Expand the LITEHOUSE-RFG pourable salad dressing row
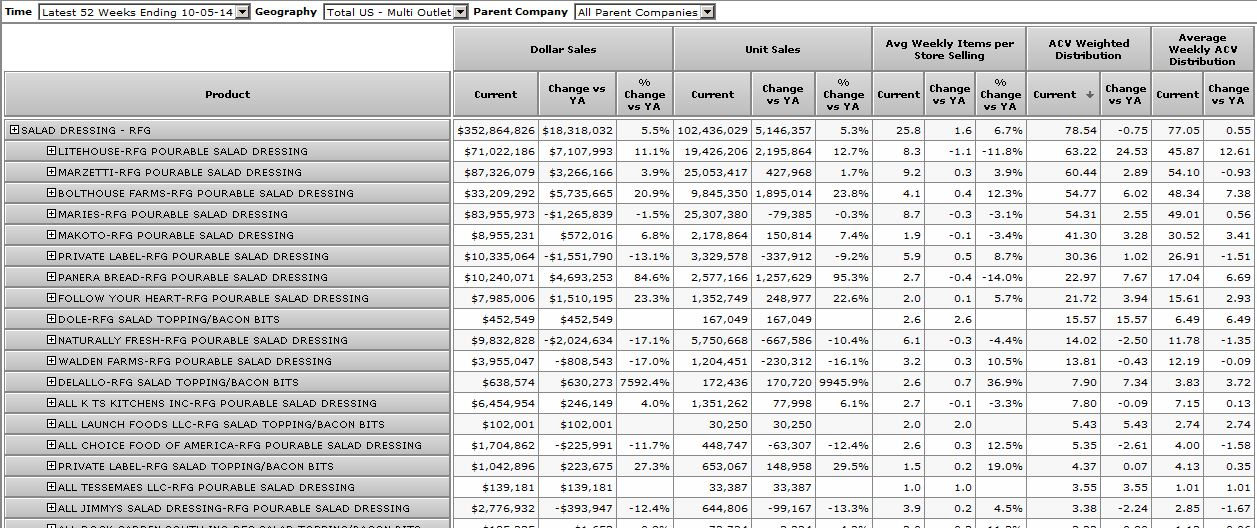This screenshot has width=1257, height=528. coord(51,151)
